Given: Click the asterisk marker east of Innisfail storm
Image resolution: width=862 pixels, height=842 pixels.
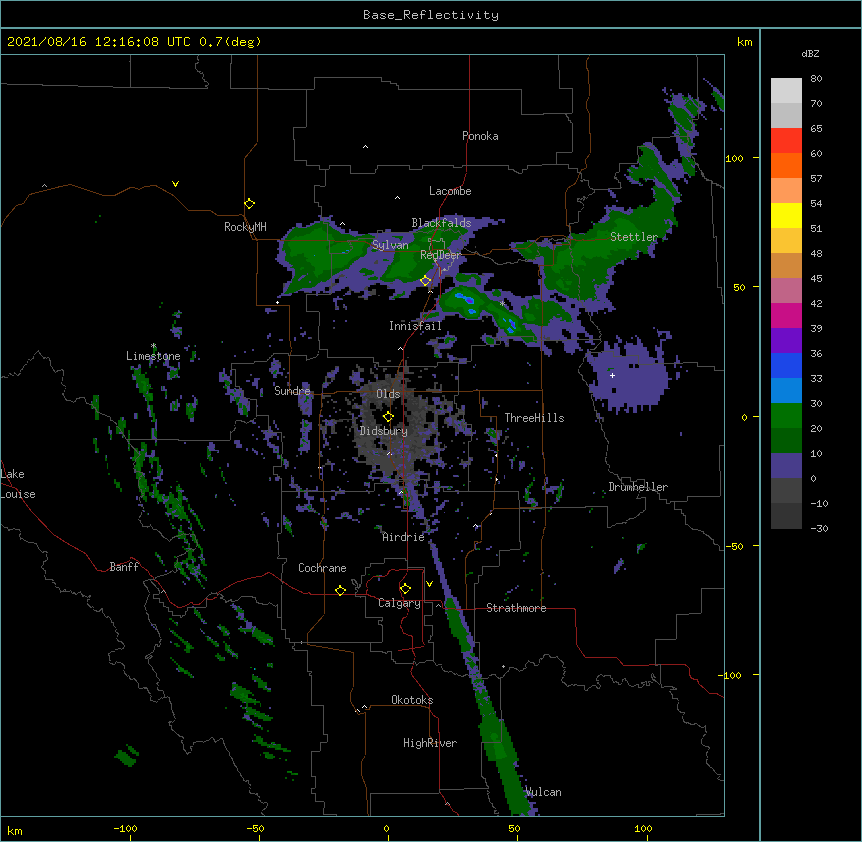Looking at the screenshot, I should [x=502, y=303].
